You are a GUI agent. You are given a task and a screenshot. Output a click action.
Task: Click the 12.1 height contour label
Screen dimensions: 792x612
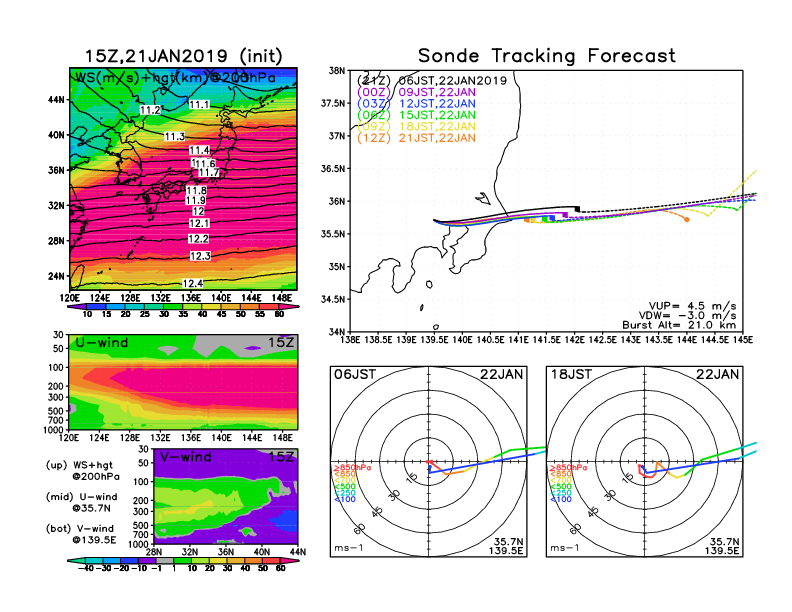[x=199, y=223]
